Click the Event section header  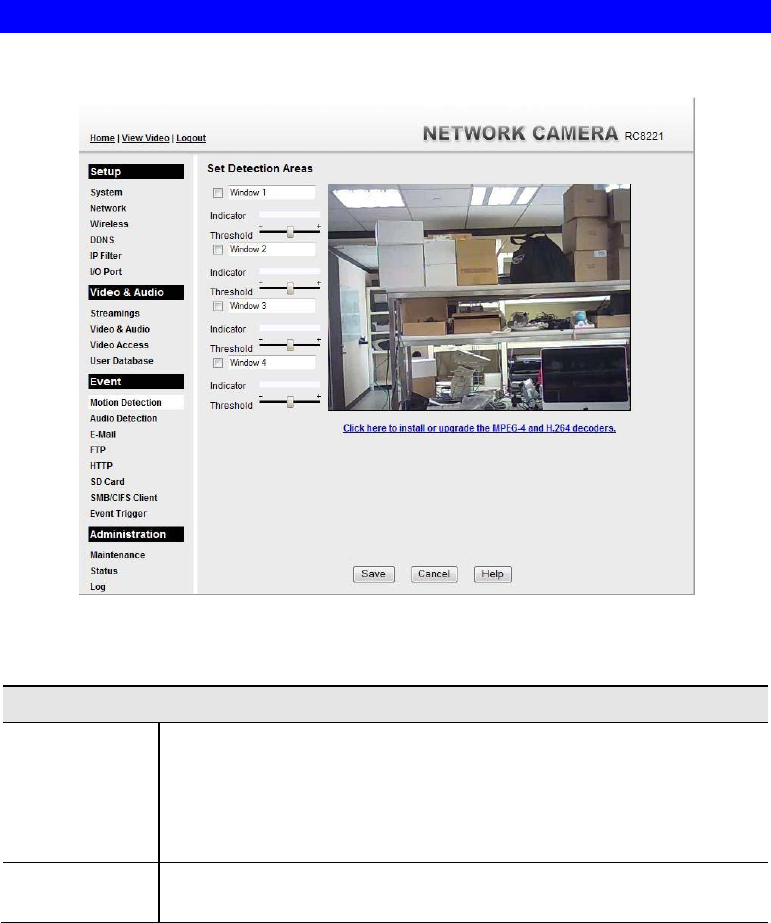[x=136, y=381]
